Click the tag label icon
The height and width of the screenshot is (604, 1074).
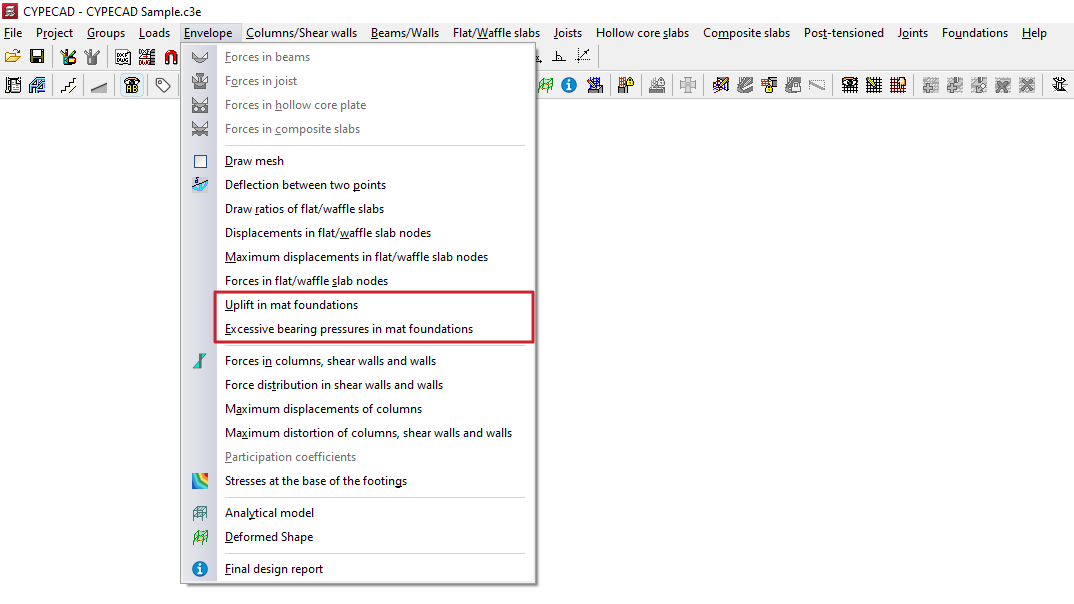point(162,85)
